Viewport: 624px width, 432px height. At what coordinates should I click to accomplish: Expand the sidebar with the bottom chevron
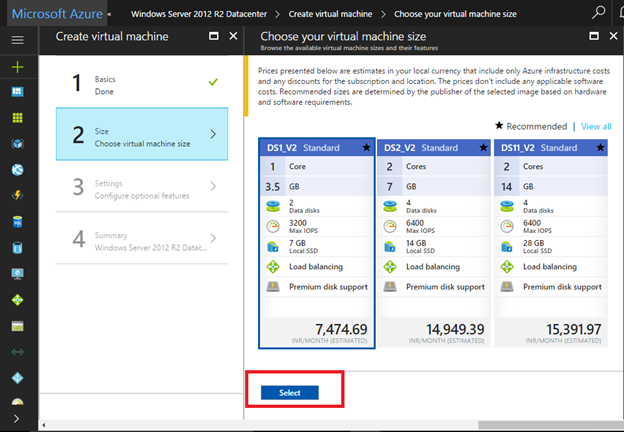tap(16, 418)
